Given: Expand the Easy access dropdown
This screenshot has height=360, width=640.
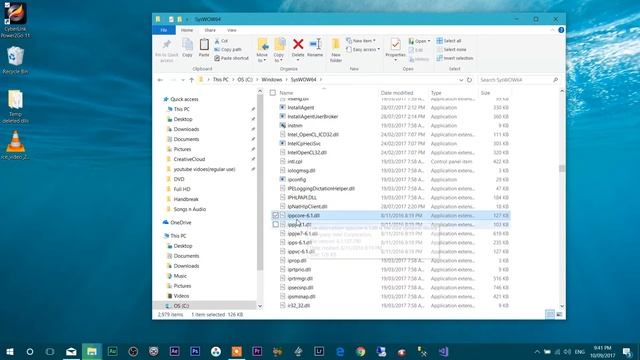Looking at the screenshot, I should click(363, 49).
